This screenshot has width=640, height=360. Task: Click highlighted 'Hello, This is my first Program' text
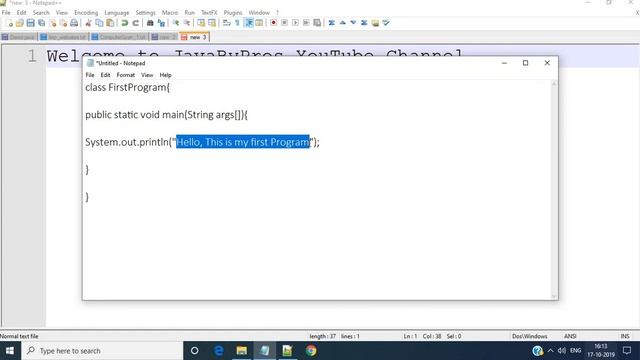point(243,142)
